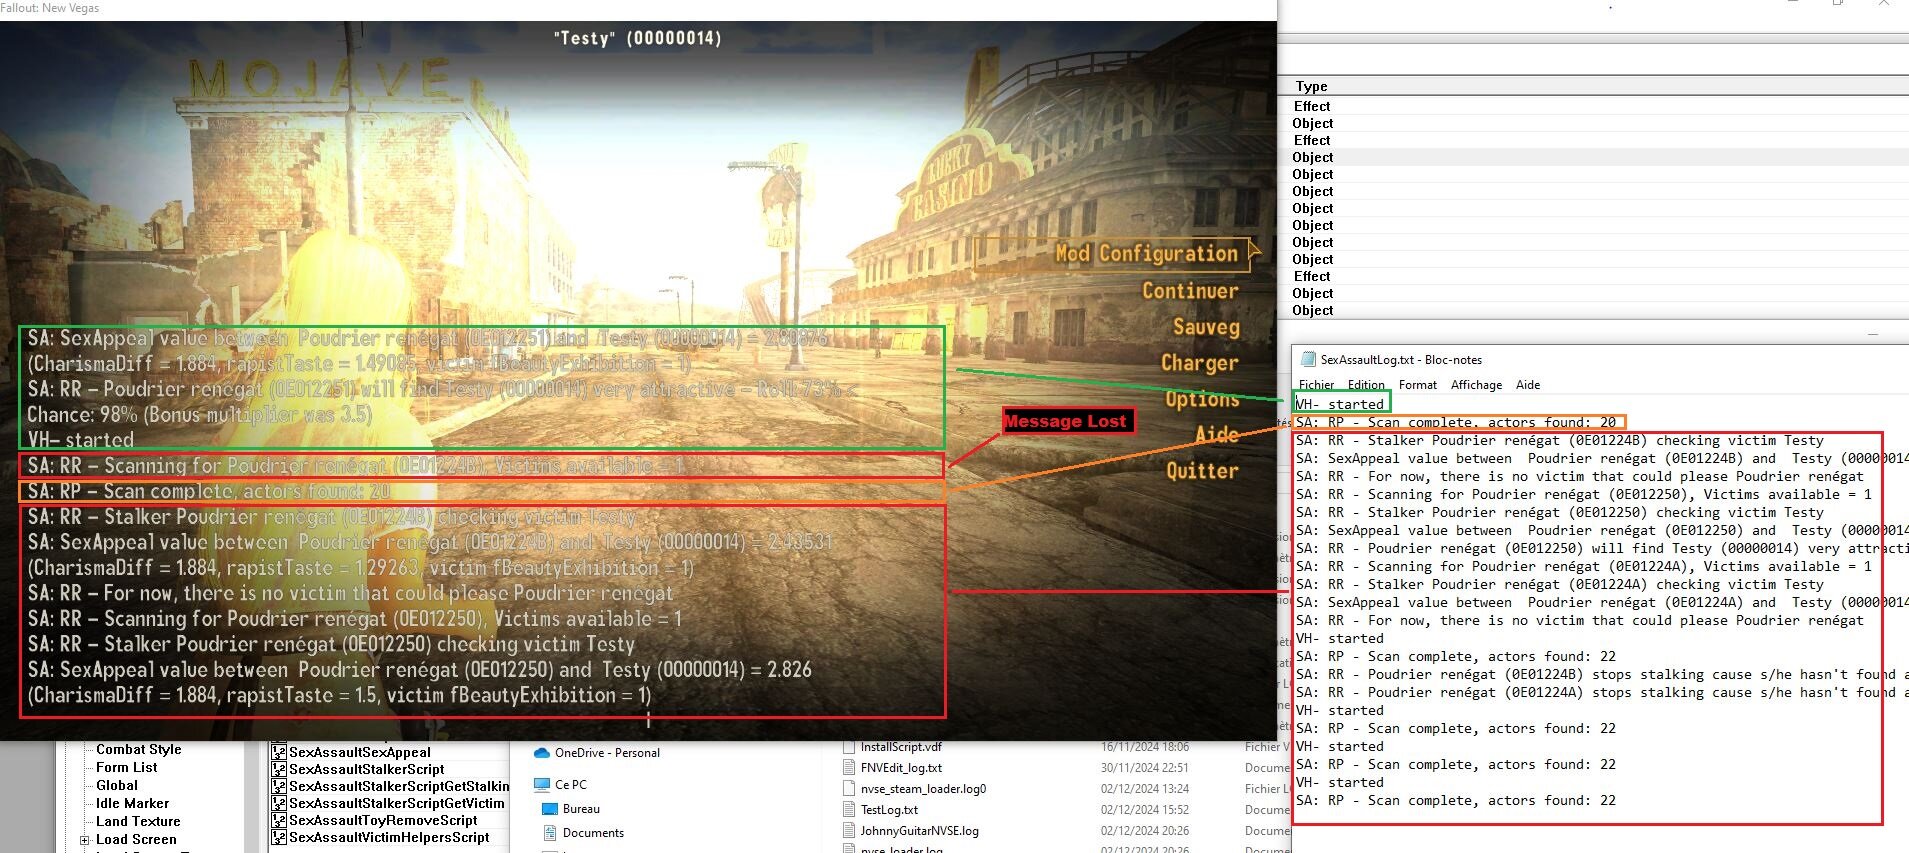Viewport: 1909px width, 853px height.
Task: Choose Sauveg in the game pause menu
Action: pyautogui.click(x=1206, y=328)
